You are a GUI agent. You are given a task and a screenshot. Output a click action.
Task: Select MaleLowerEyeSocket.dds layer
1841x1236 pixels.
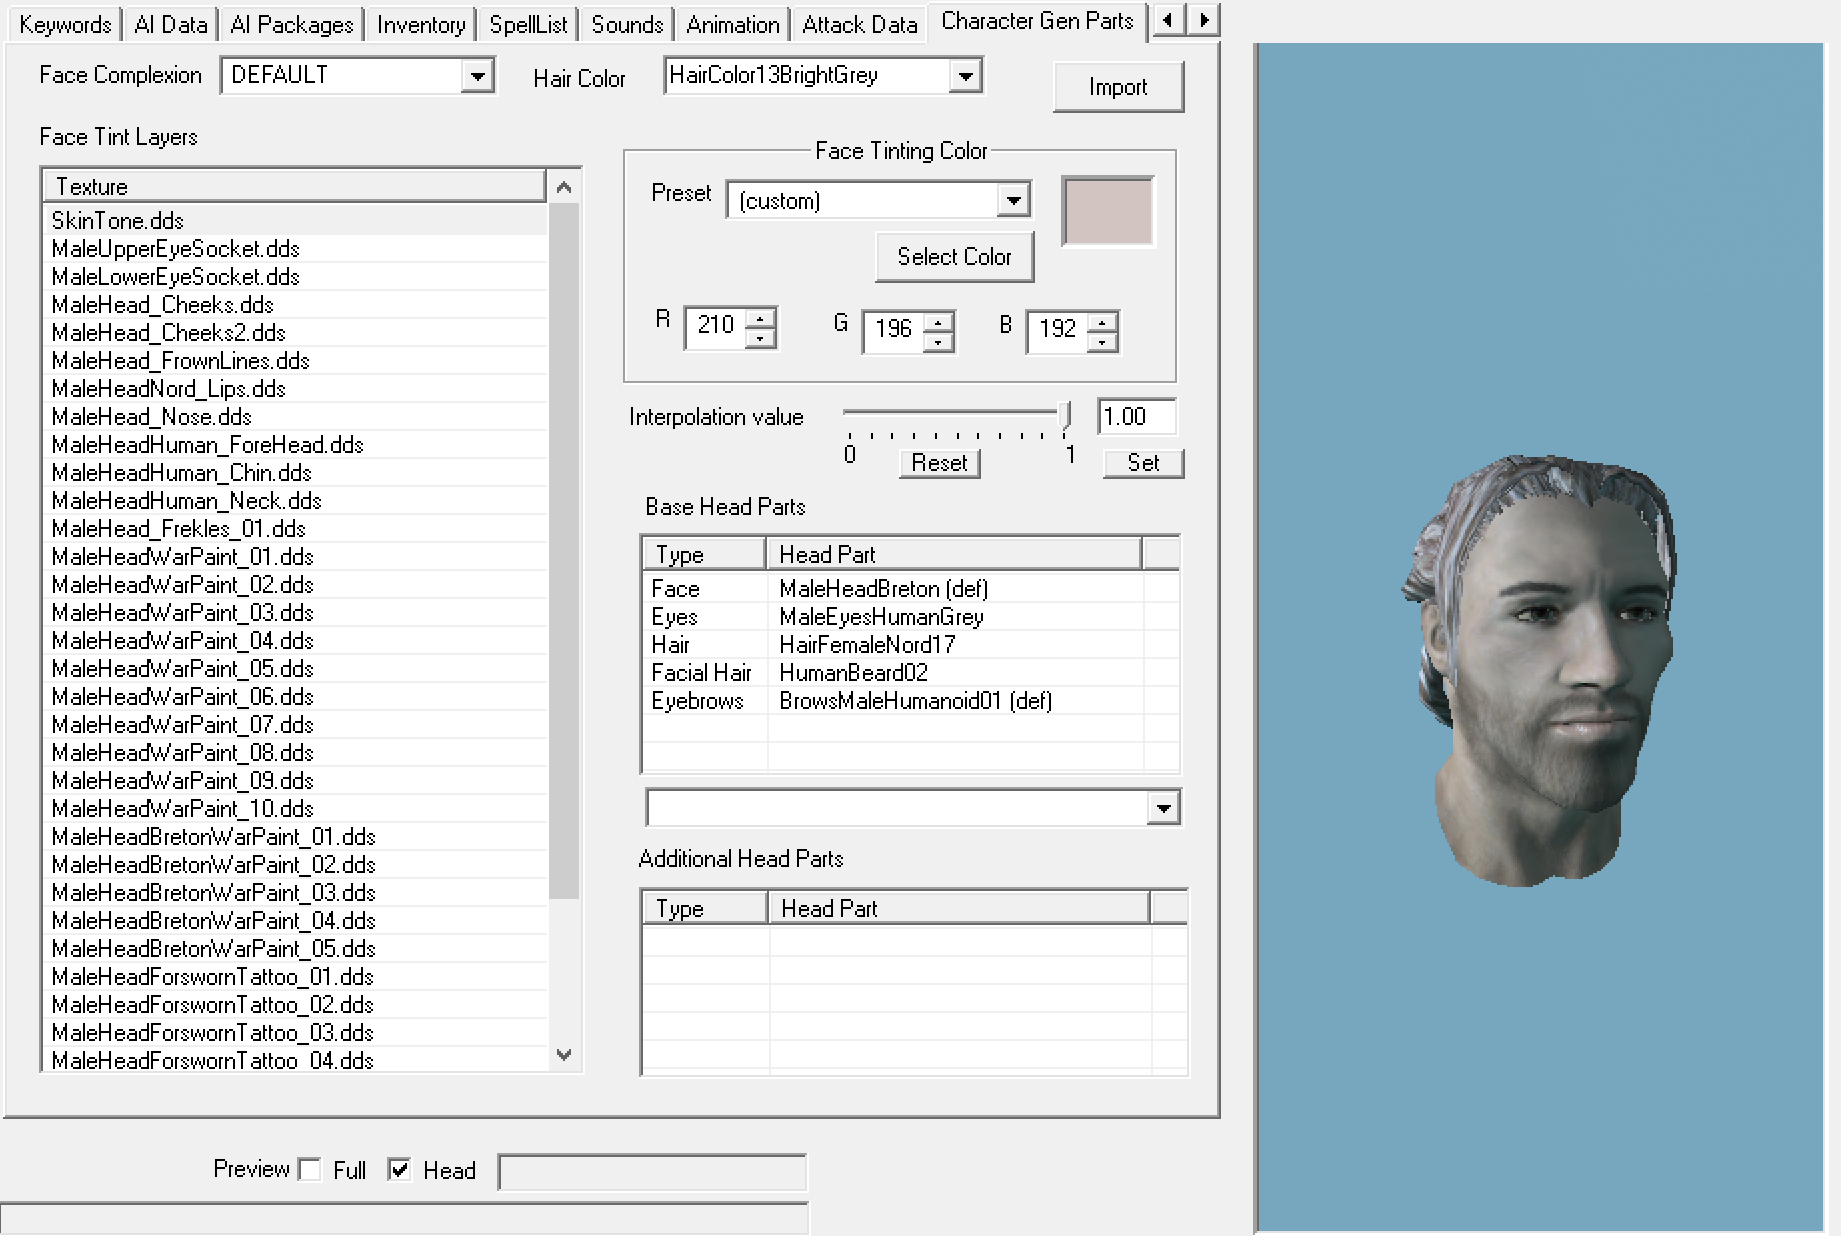tap(297, 277)
